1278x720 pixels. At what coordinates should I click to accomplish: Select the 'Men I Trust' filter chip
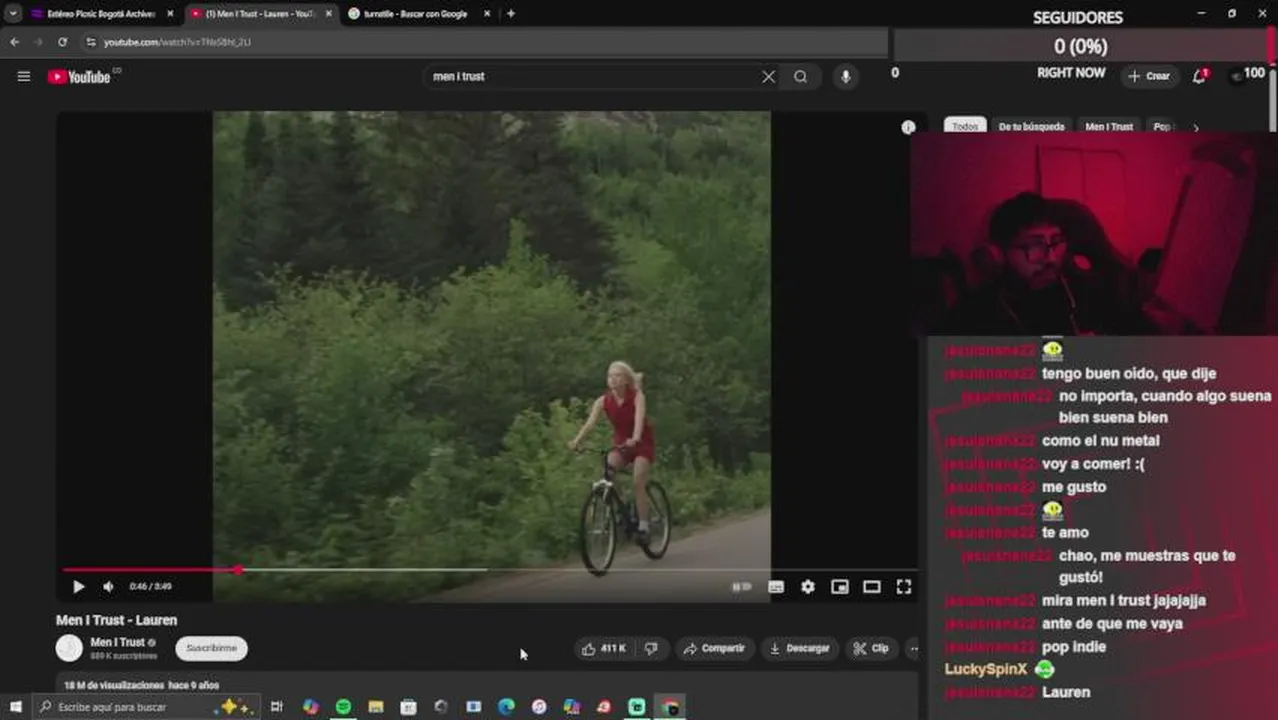[1109, 127]
